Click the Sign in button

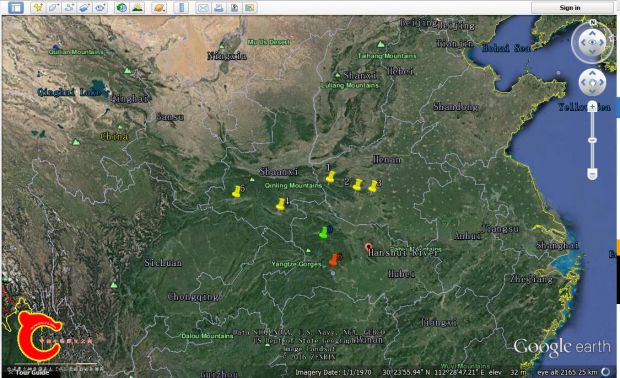click(x=569, y=8)
